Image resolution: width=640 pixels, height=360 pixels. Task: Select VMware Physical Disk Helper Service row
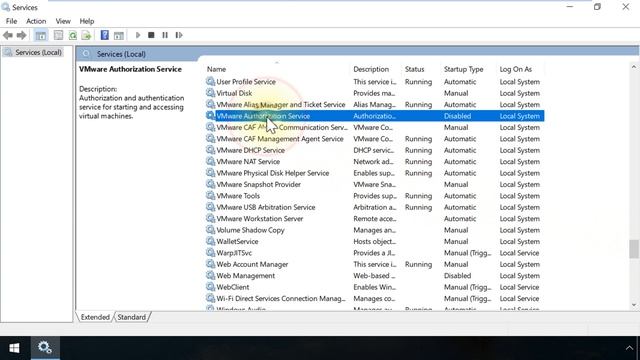pyautogui.click(x=374, y=173)
